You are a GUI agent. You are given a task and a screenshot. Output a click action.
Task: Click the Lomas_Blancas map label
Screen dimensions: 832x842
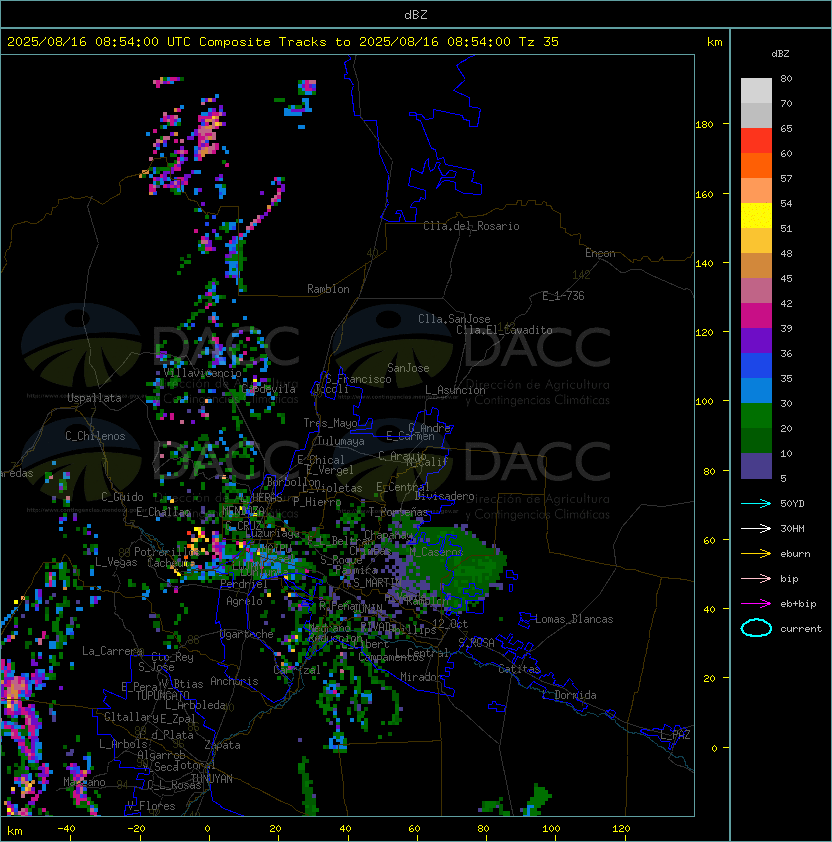coord(574,619)
